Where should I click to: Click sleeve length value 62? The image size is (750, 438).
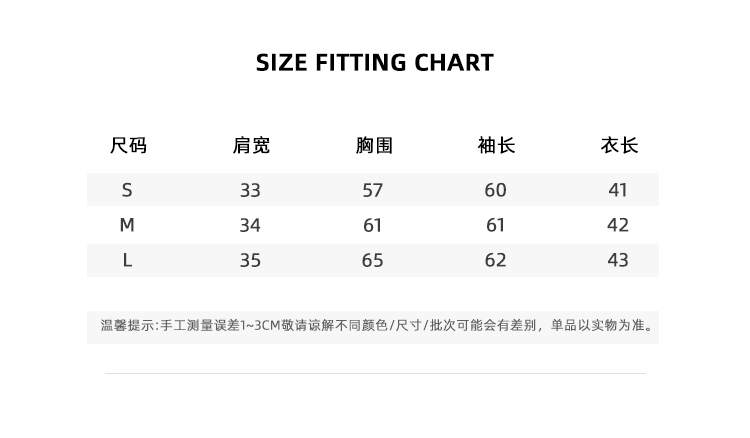[x=496, y=260]
